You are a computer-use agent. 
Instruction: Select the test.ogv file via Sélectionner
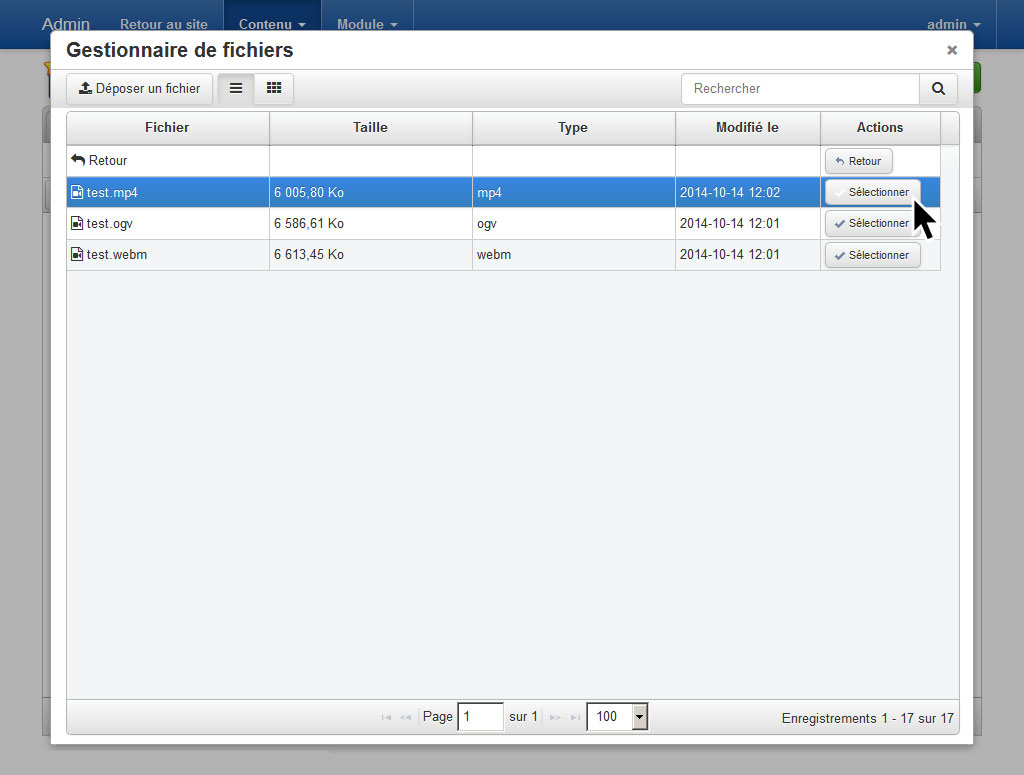pos(872,224)
